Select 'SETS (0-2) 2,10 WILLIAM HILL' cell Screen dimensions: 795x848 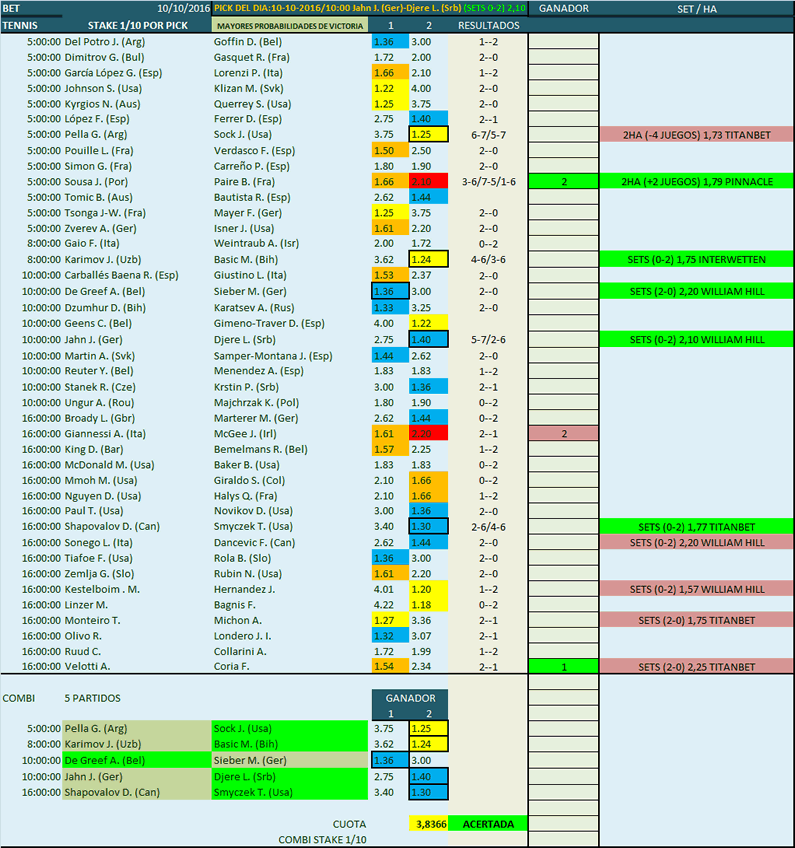(x=697, y=340)
